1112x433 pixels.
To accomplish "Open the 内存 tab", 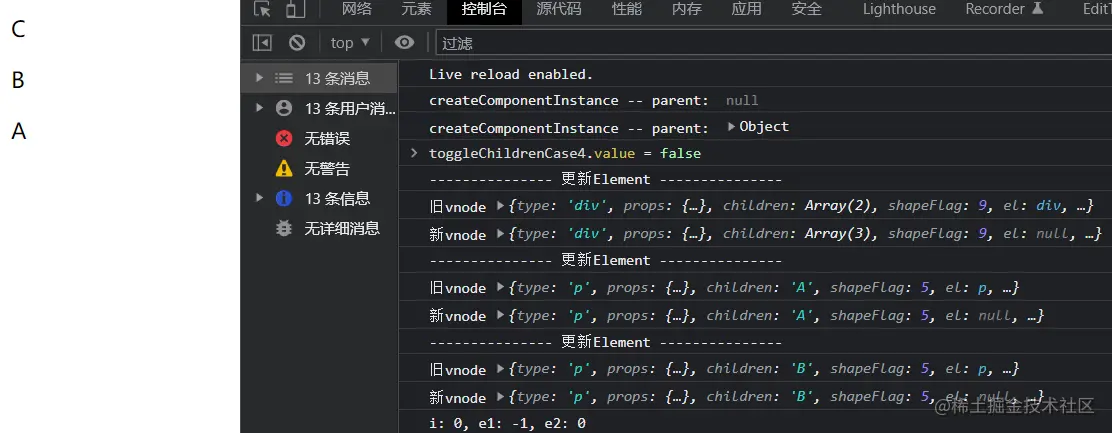I will [x=686, y=9].
